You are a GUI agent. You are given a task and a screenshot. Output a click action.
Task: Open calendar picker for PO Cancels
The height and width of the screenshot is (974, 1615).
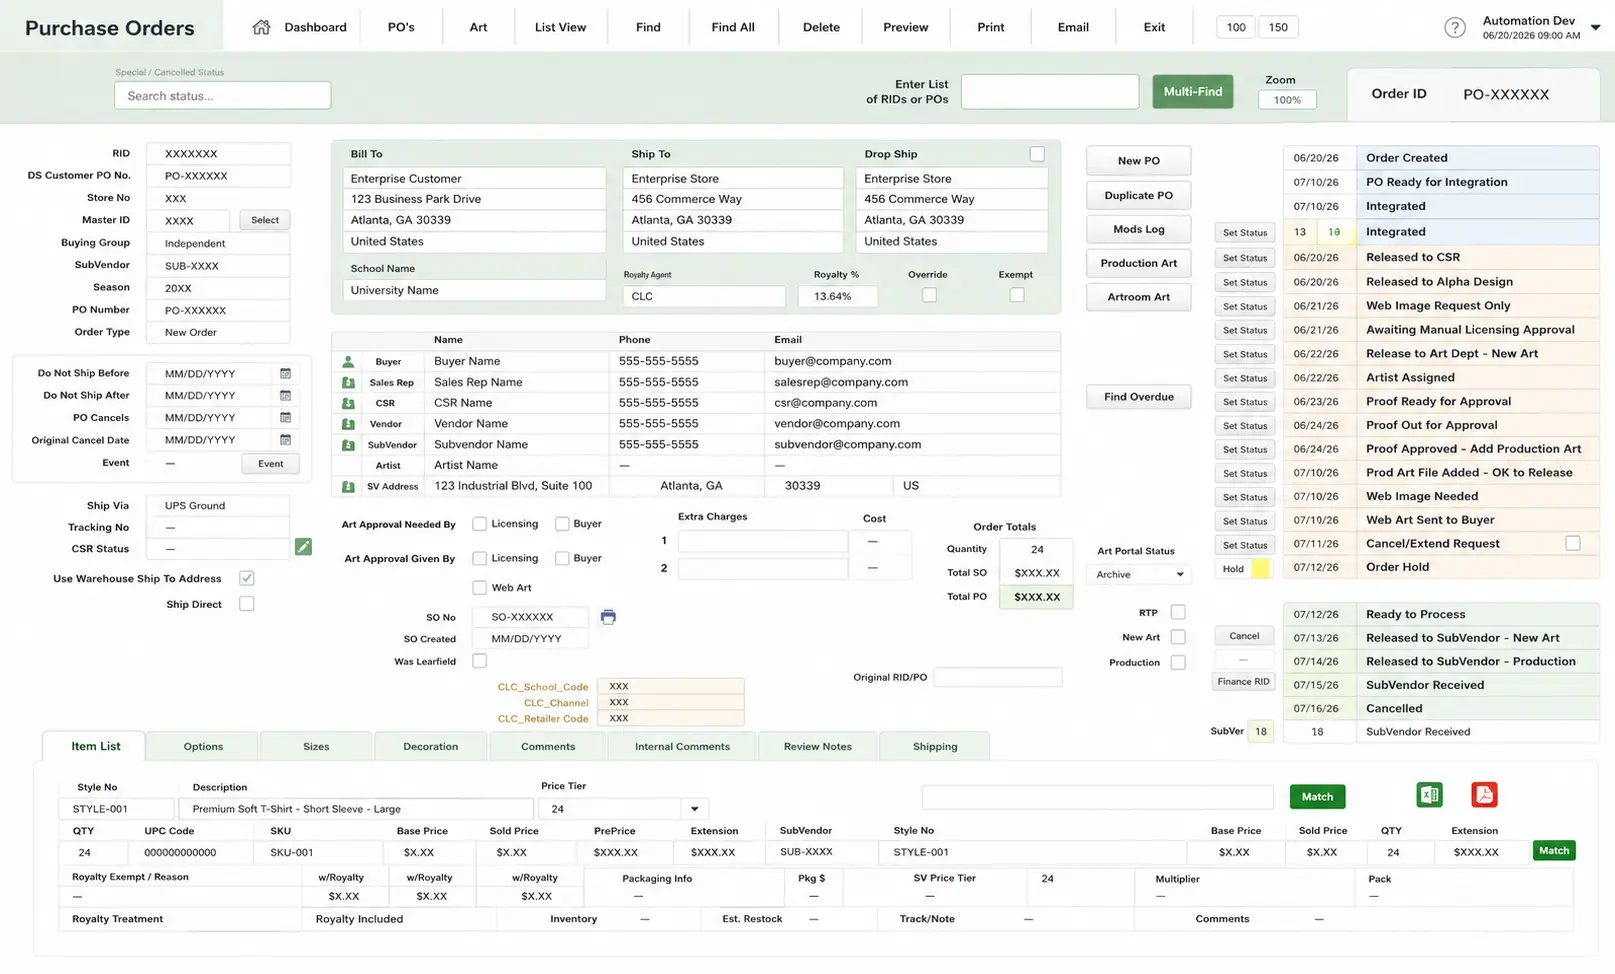coord(285,418)
